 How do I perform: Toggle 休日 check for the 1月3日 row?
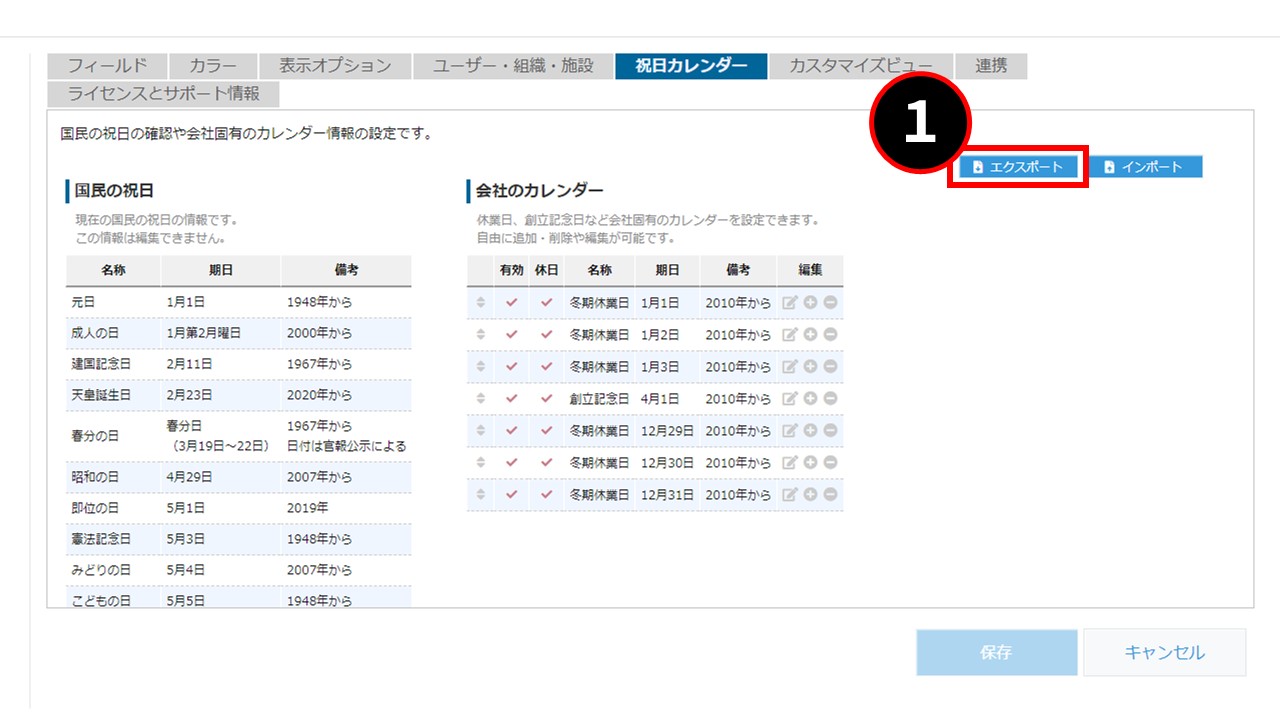coord(546,367)
